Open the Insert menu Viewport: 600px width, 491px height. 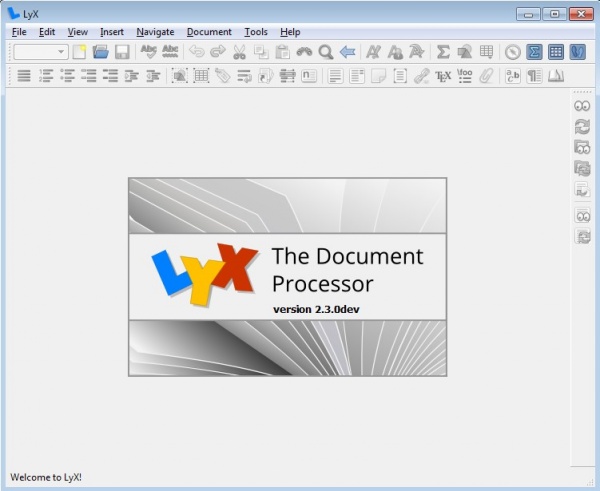pos(112,32)
